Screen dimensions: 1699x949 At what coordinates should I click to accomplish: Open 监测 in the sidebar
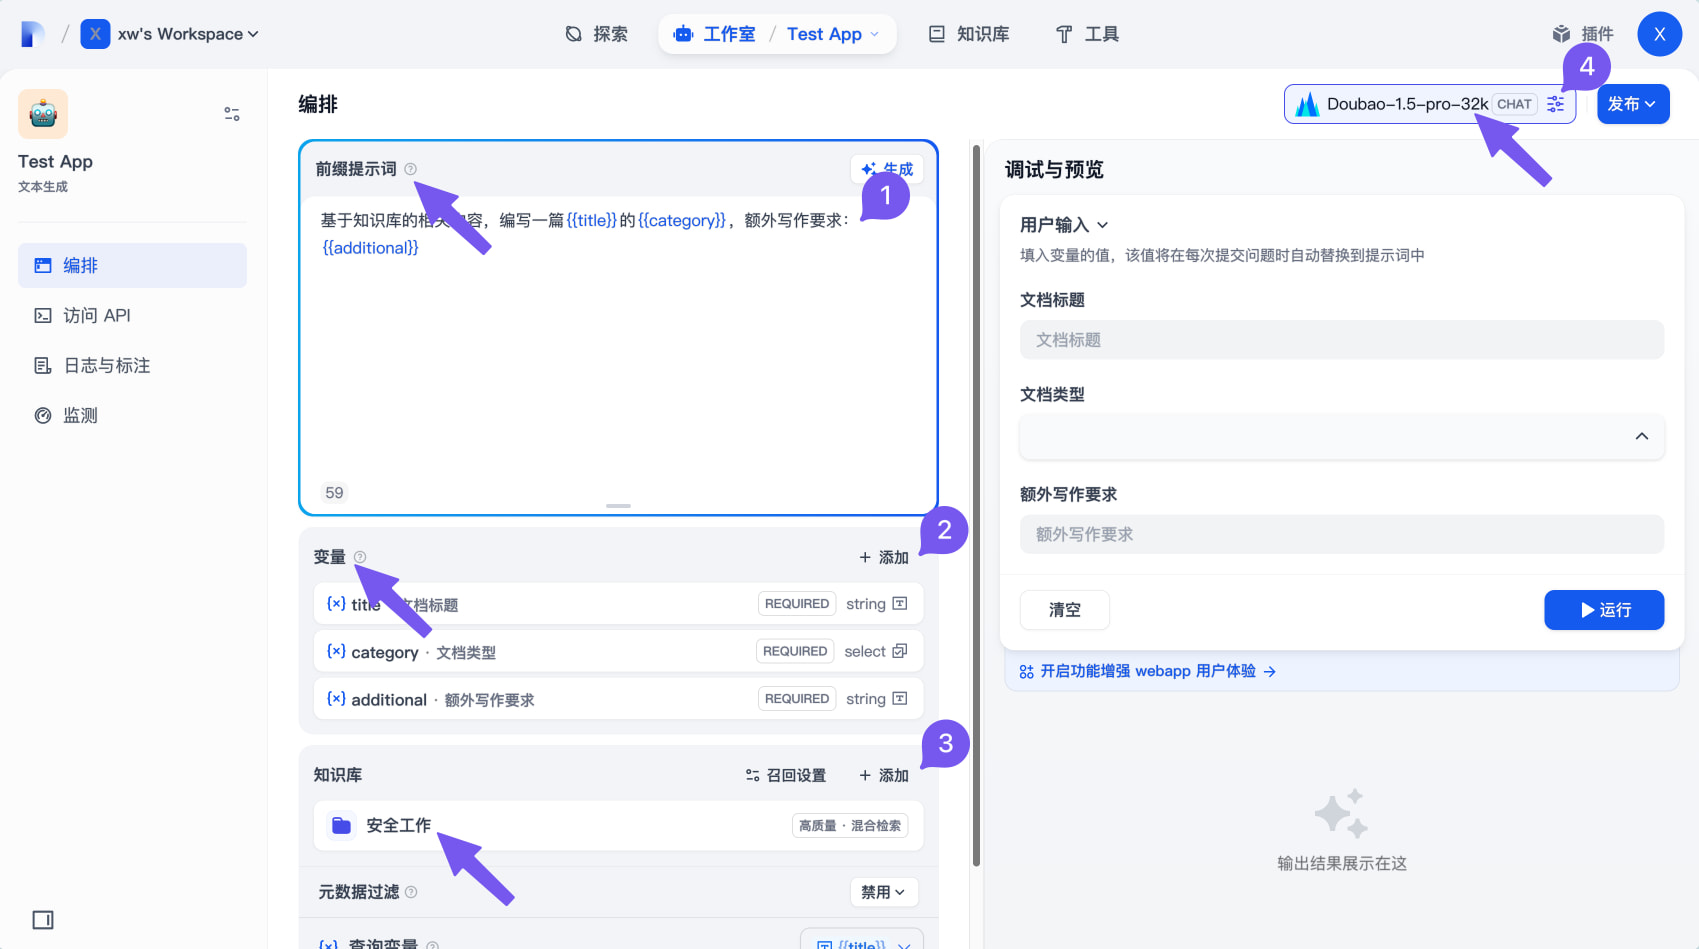click(x=132, y=415)
